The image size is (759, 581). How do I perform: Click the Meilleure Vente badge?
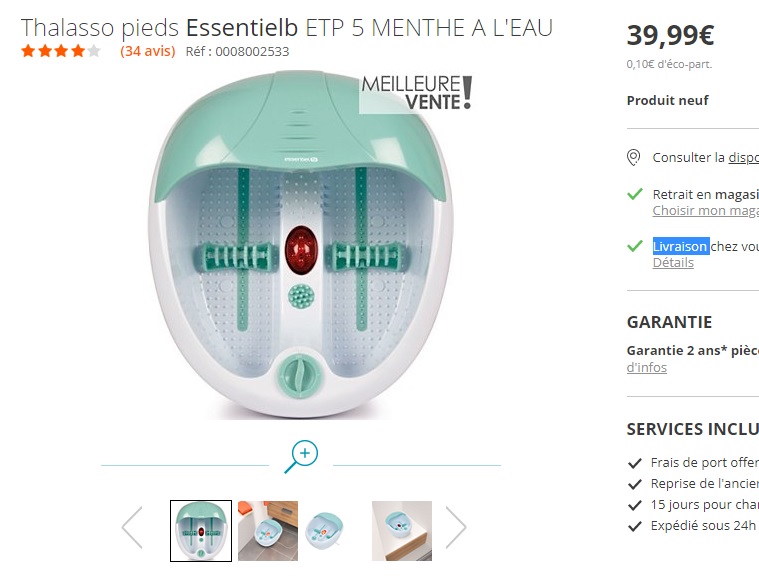tap(414, 91)
